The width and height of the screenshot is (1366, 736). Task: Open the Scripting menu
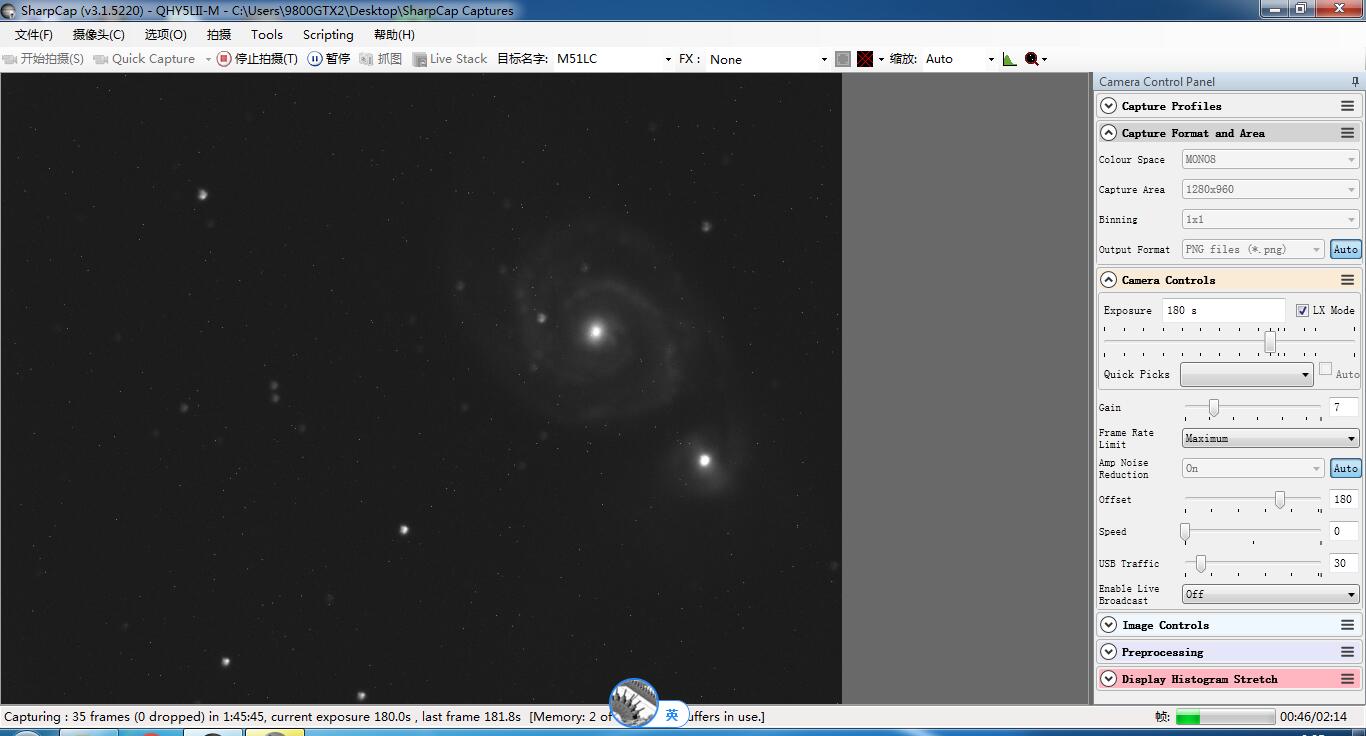click(x=328, y=34)
